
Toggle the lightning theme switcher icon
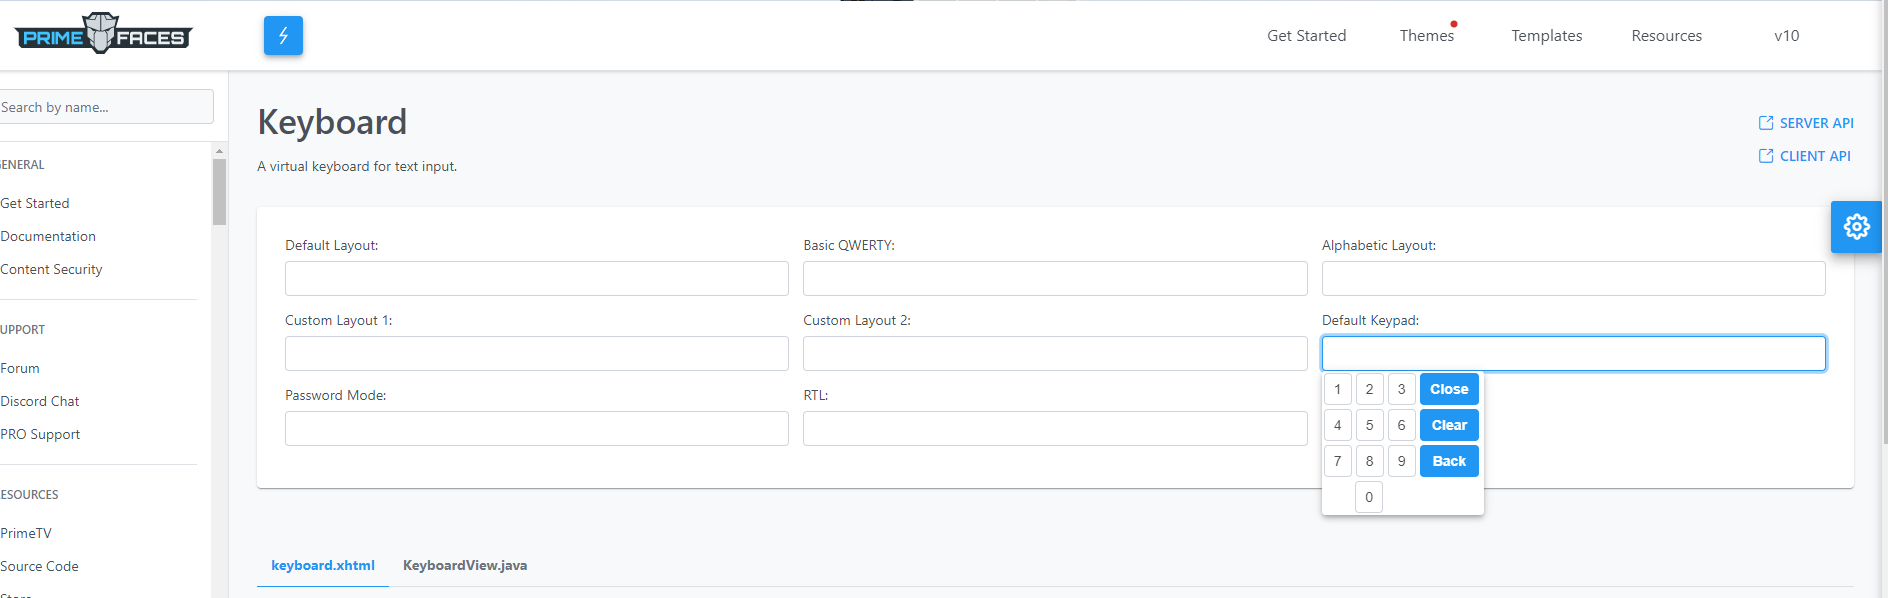283,35
